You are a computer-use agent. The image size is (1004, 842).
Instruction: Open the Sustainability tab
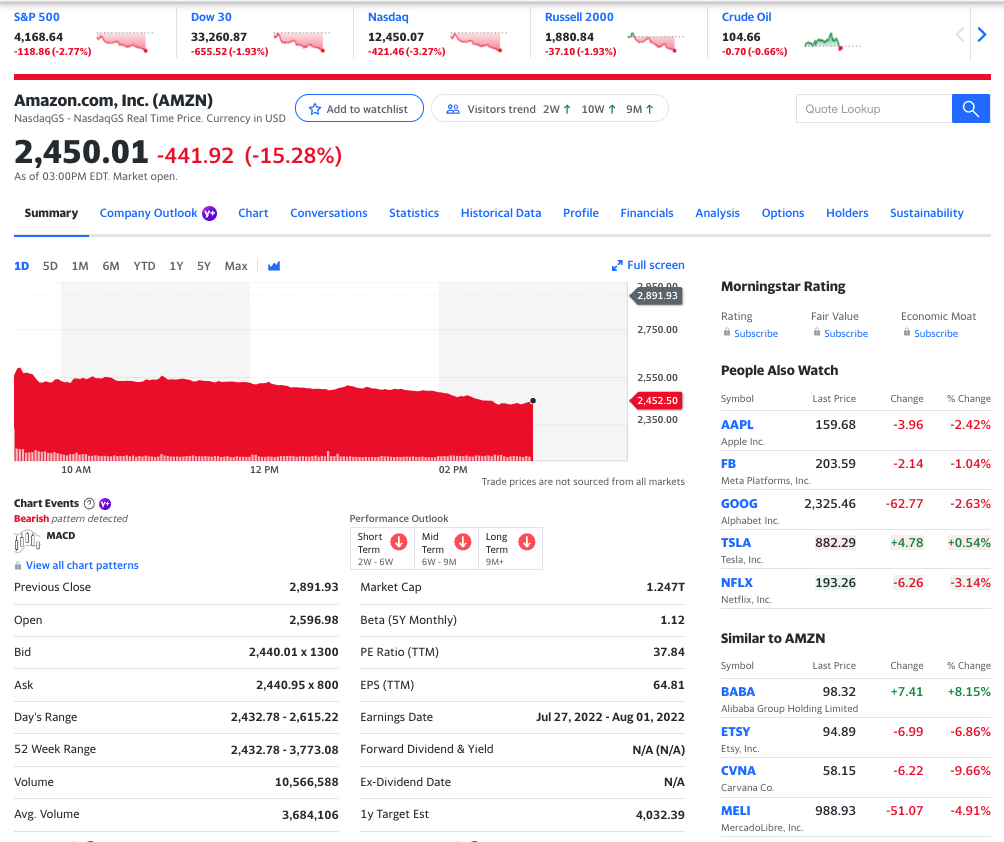[927, 213]
